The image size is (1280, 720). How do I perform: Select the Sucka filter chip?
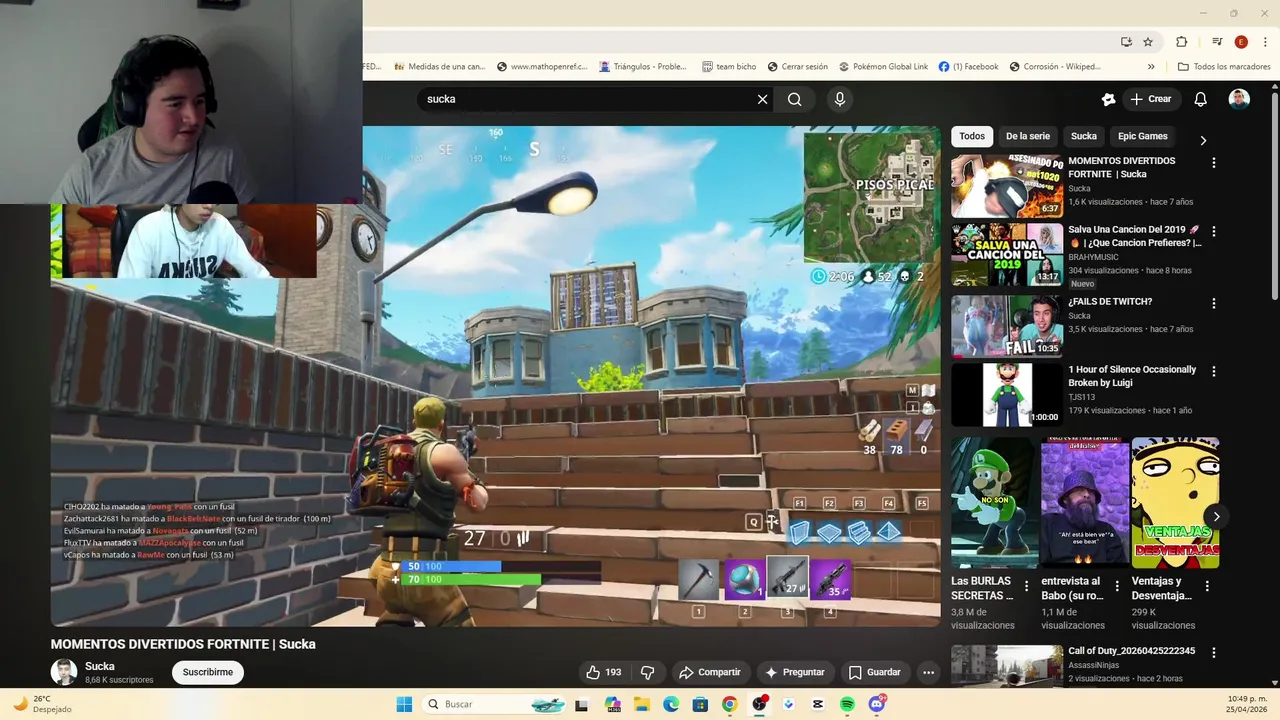pos(1084,136)
